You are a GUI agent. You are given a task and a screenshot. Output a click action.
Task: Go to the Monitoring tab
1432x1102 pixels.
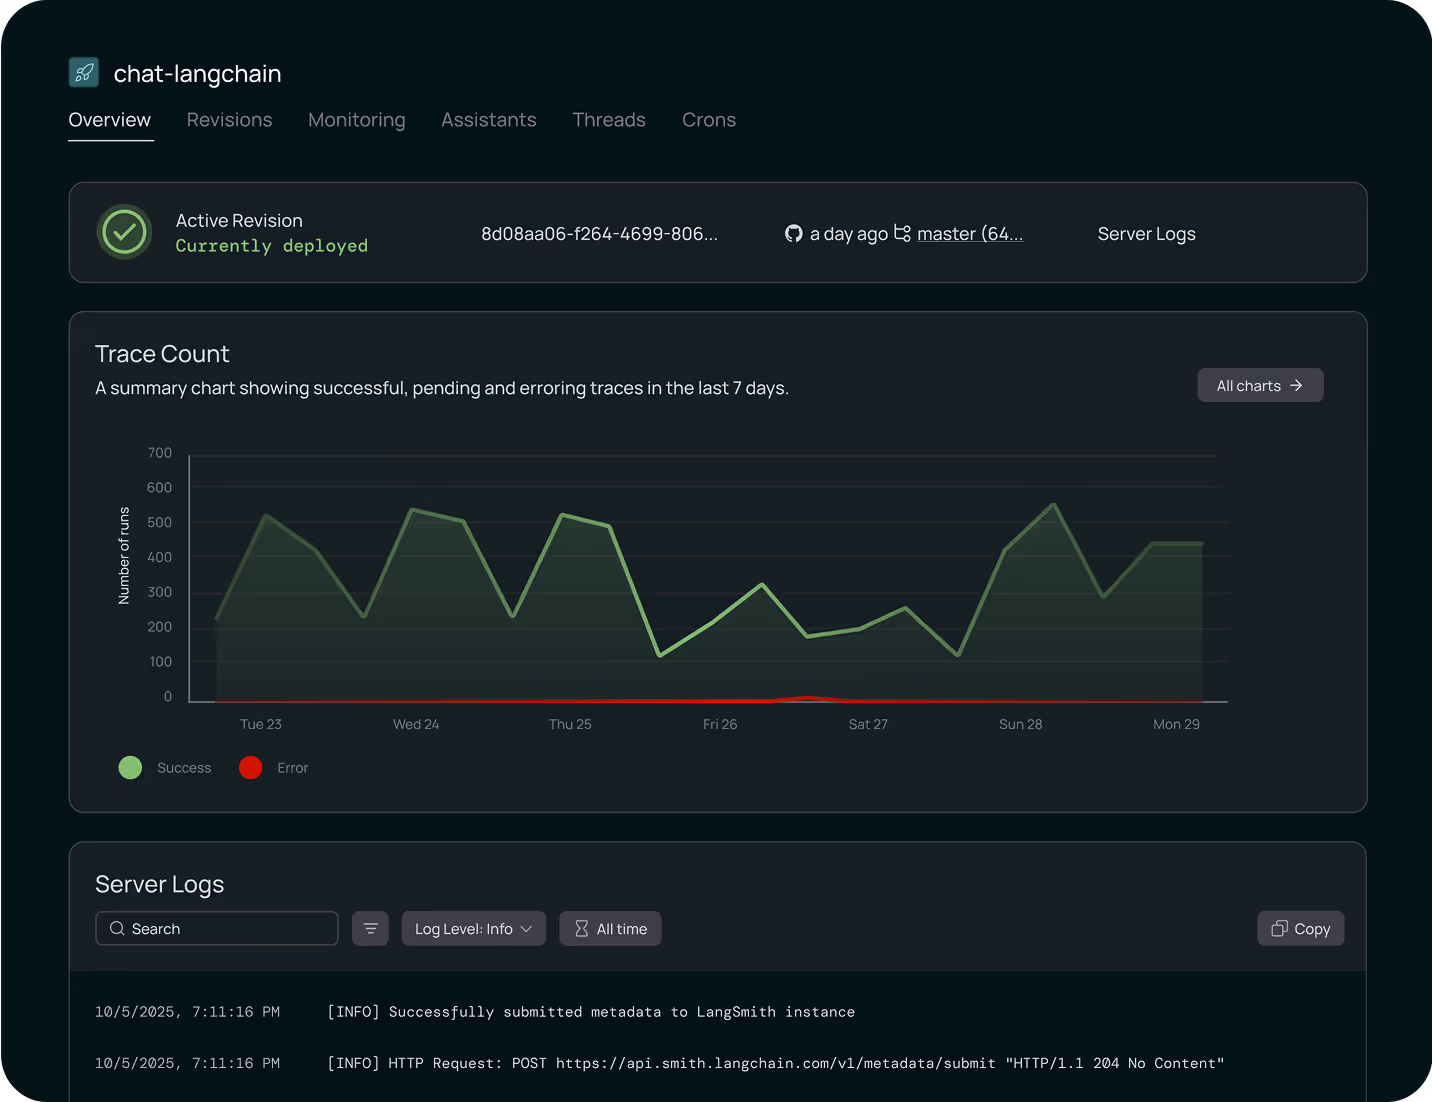[x=357, y=120]
